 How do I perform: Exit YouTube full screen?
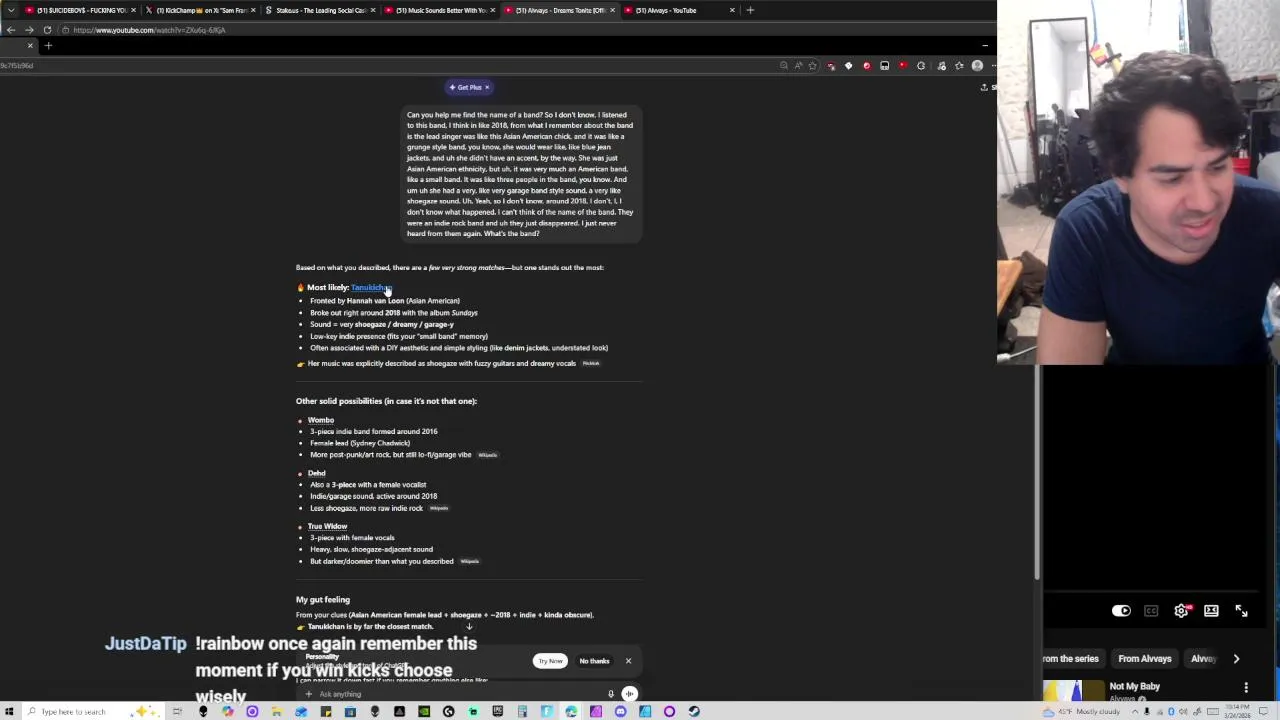point(1241,611)
